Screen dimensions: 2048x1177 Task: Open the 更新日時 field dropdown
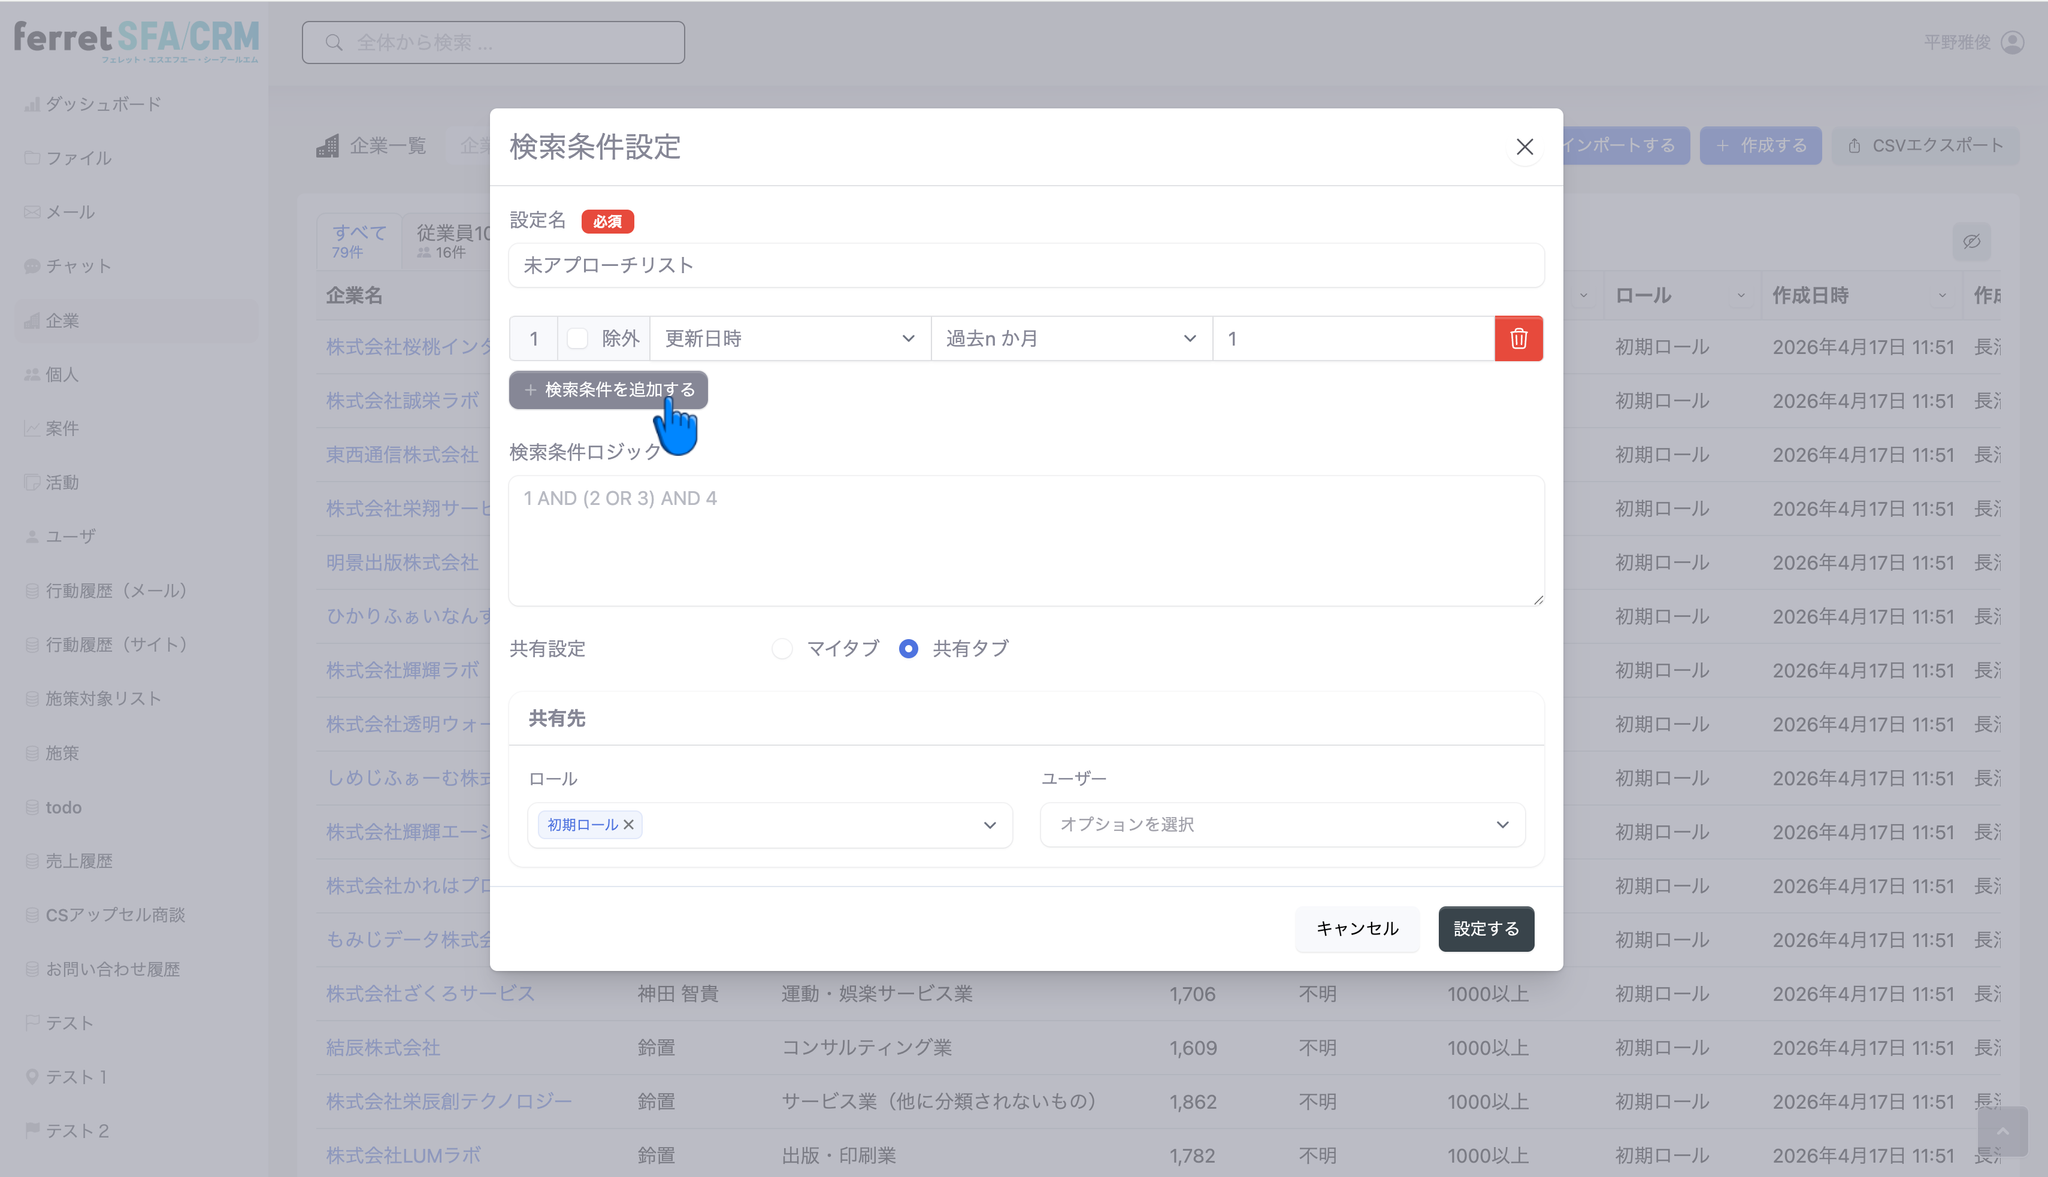[790, 339]
